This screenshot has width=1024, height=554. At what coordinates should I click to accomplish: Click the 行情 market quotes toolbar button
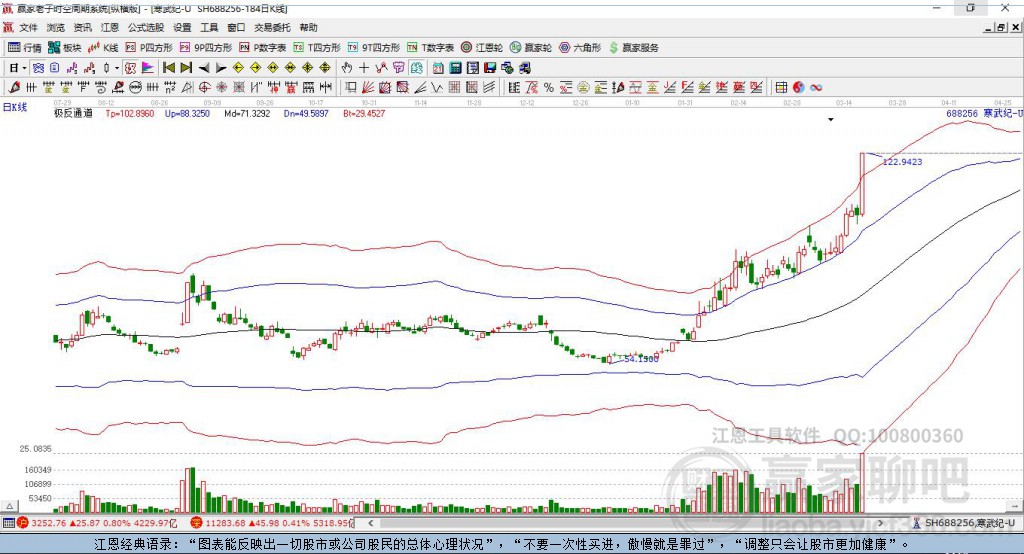[25, 47]
